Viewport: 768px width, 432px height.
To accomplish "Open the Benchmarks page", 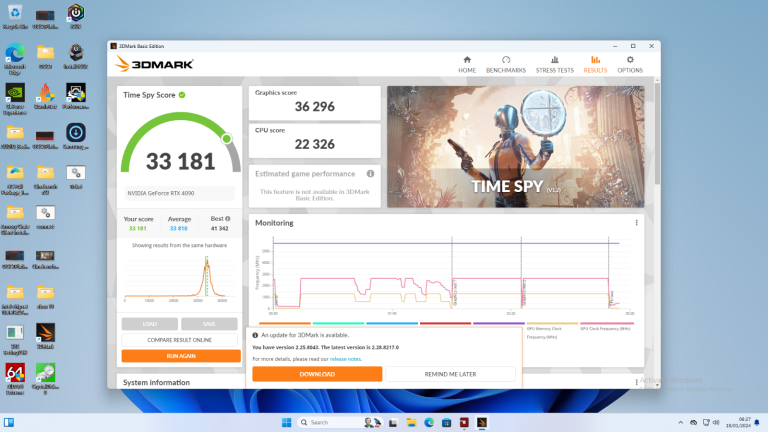I will (506, 65).
